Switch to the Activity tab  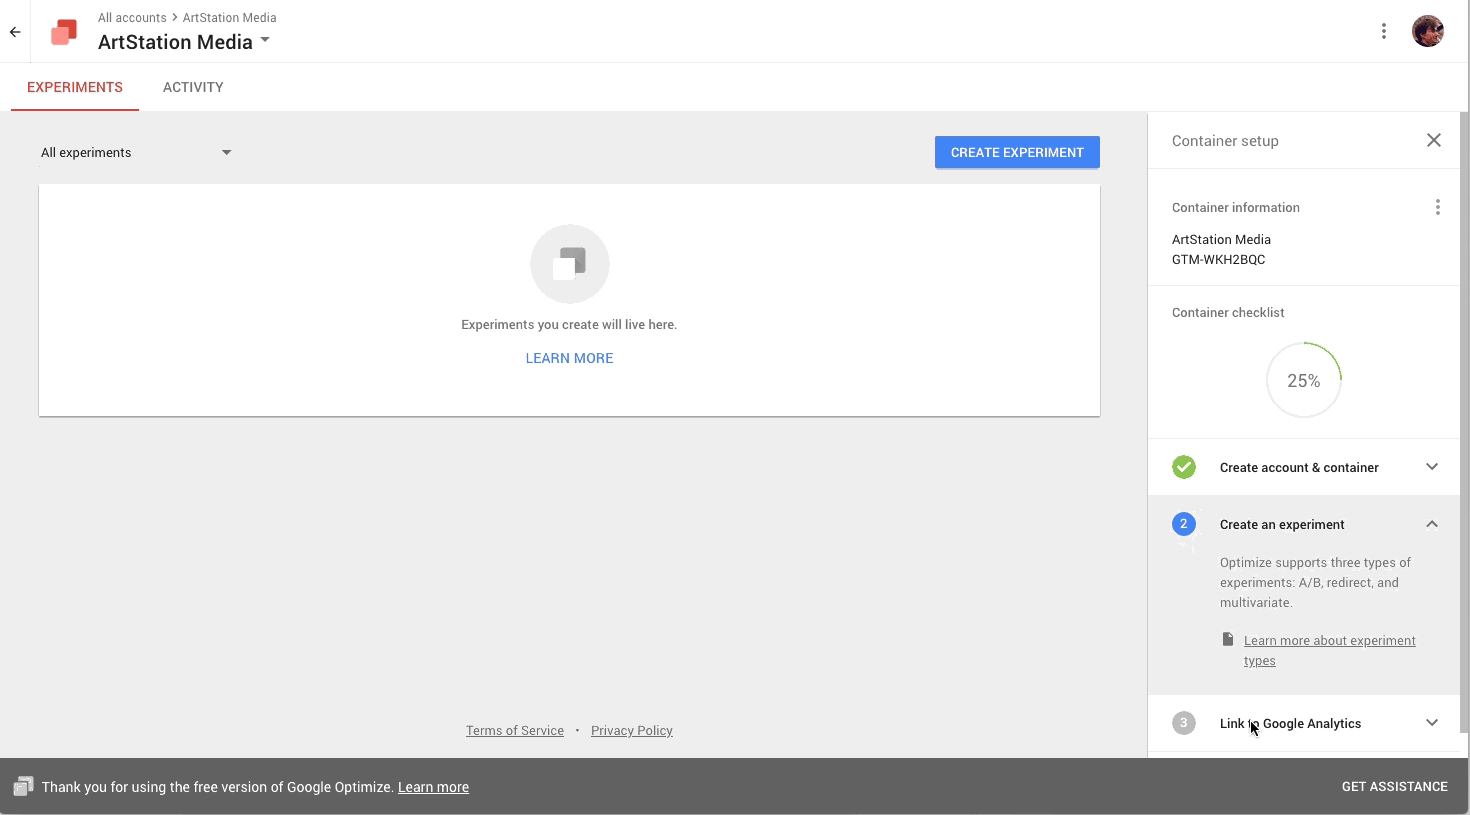(193, 87)
